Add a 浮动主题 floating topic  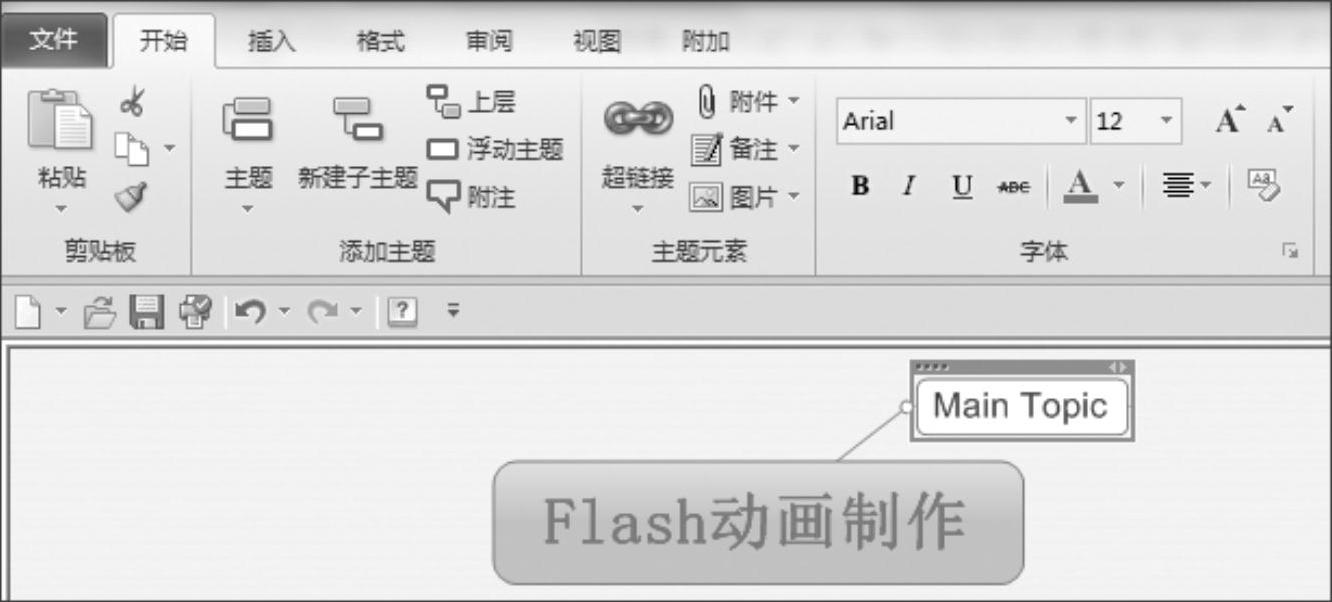[495, 150]
